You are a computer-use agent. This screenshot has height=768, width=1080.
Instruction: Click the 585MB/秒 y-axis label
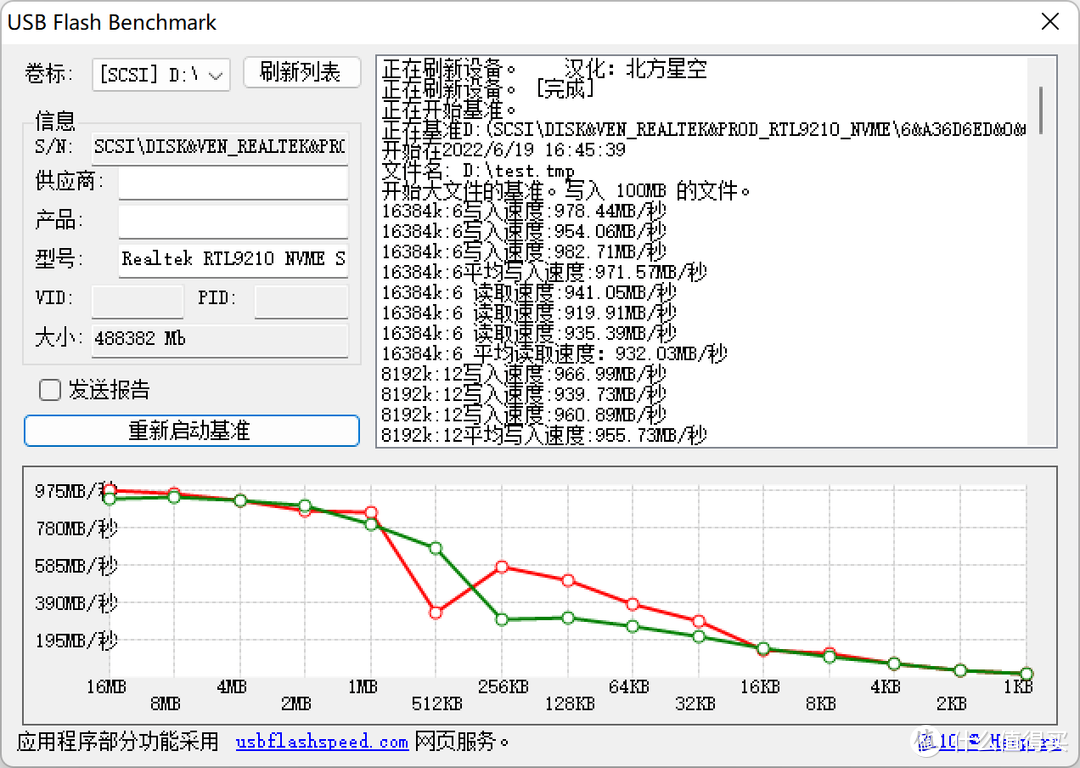click(x=76, y=565)
